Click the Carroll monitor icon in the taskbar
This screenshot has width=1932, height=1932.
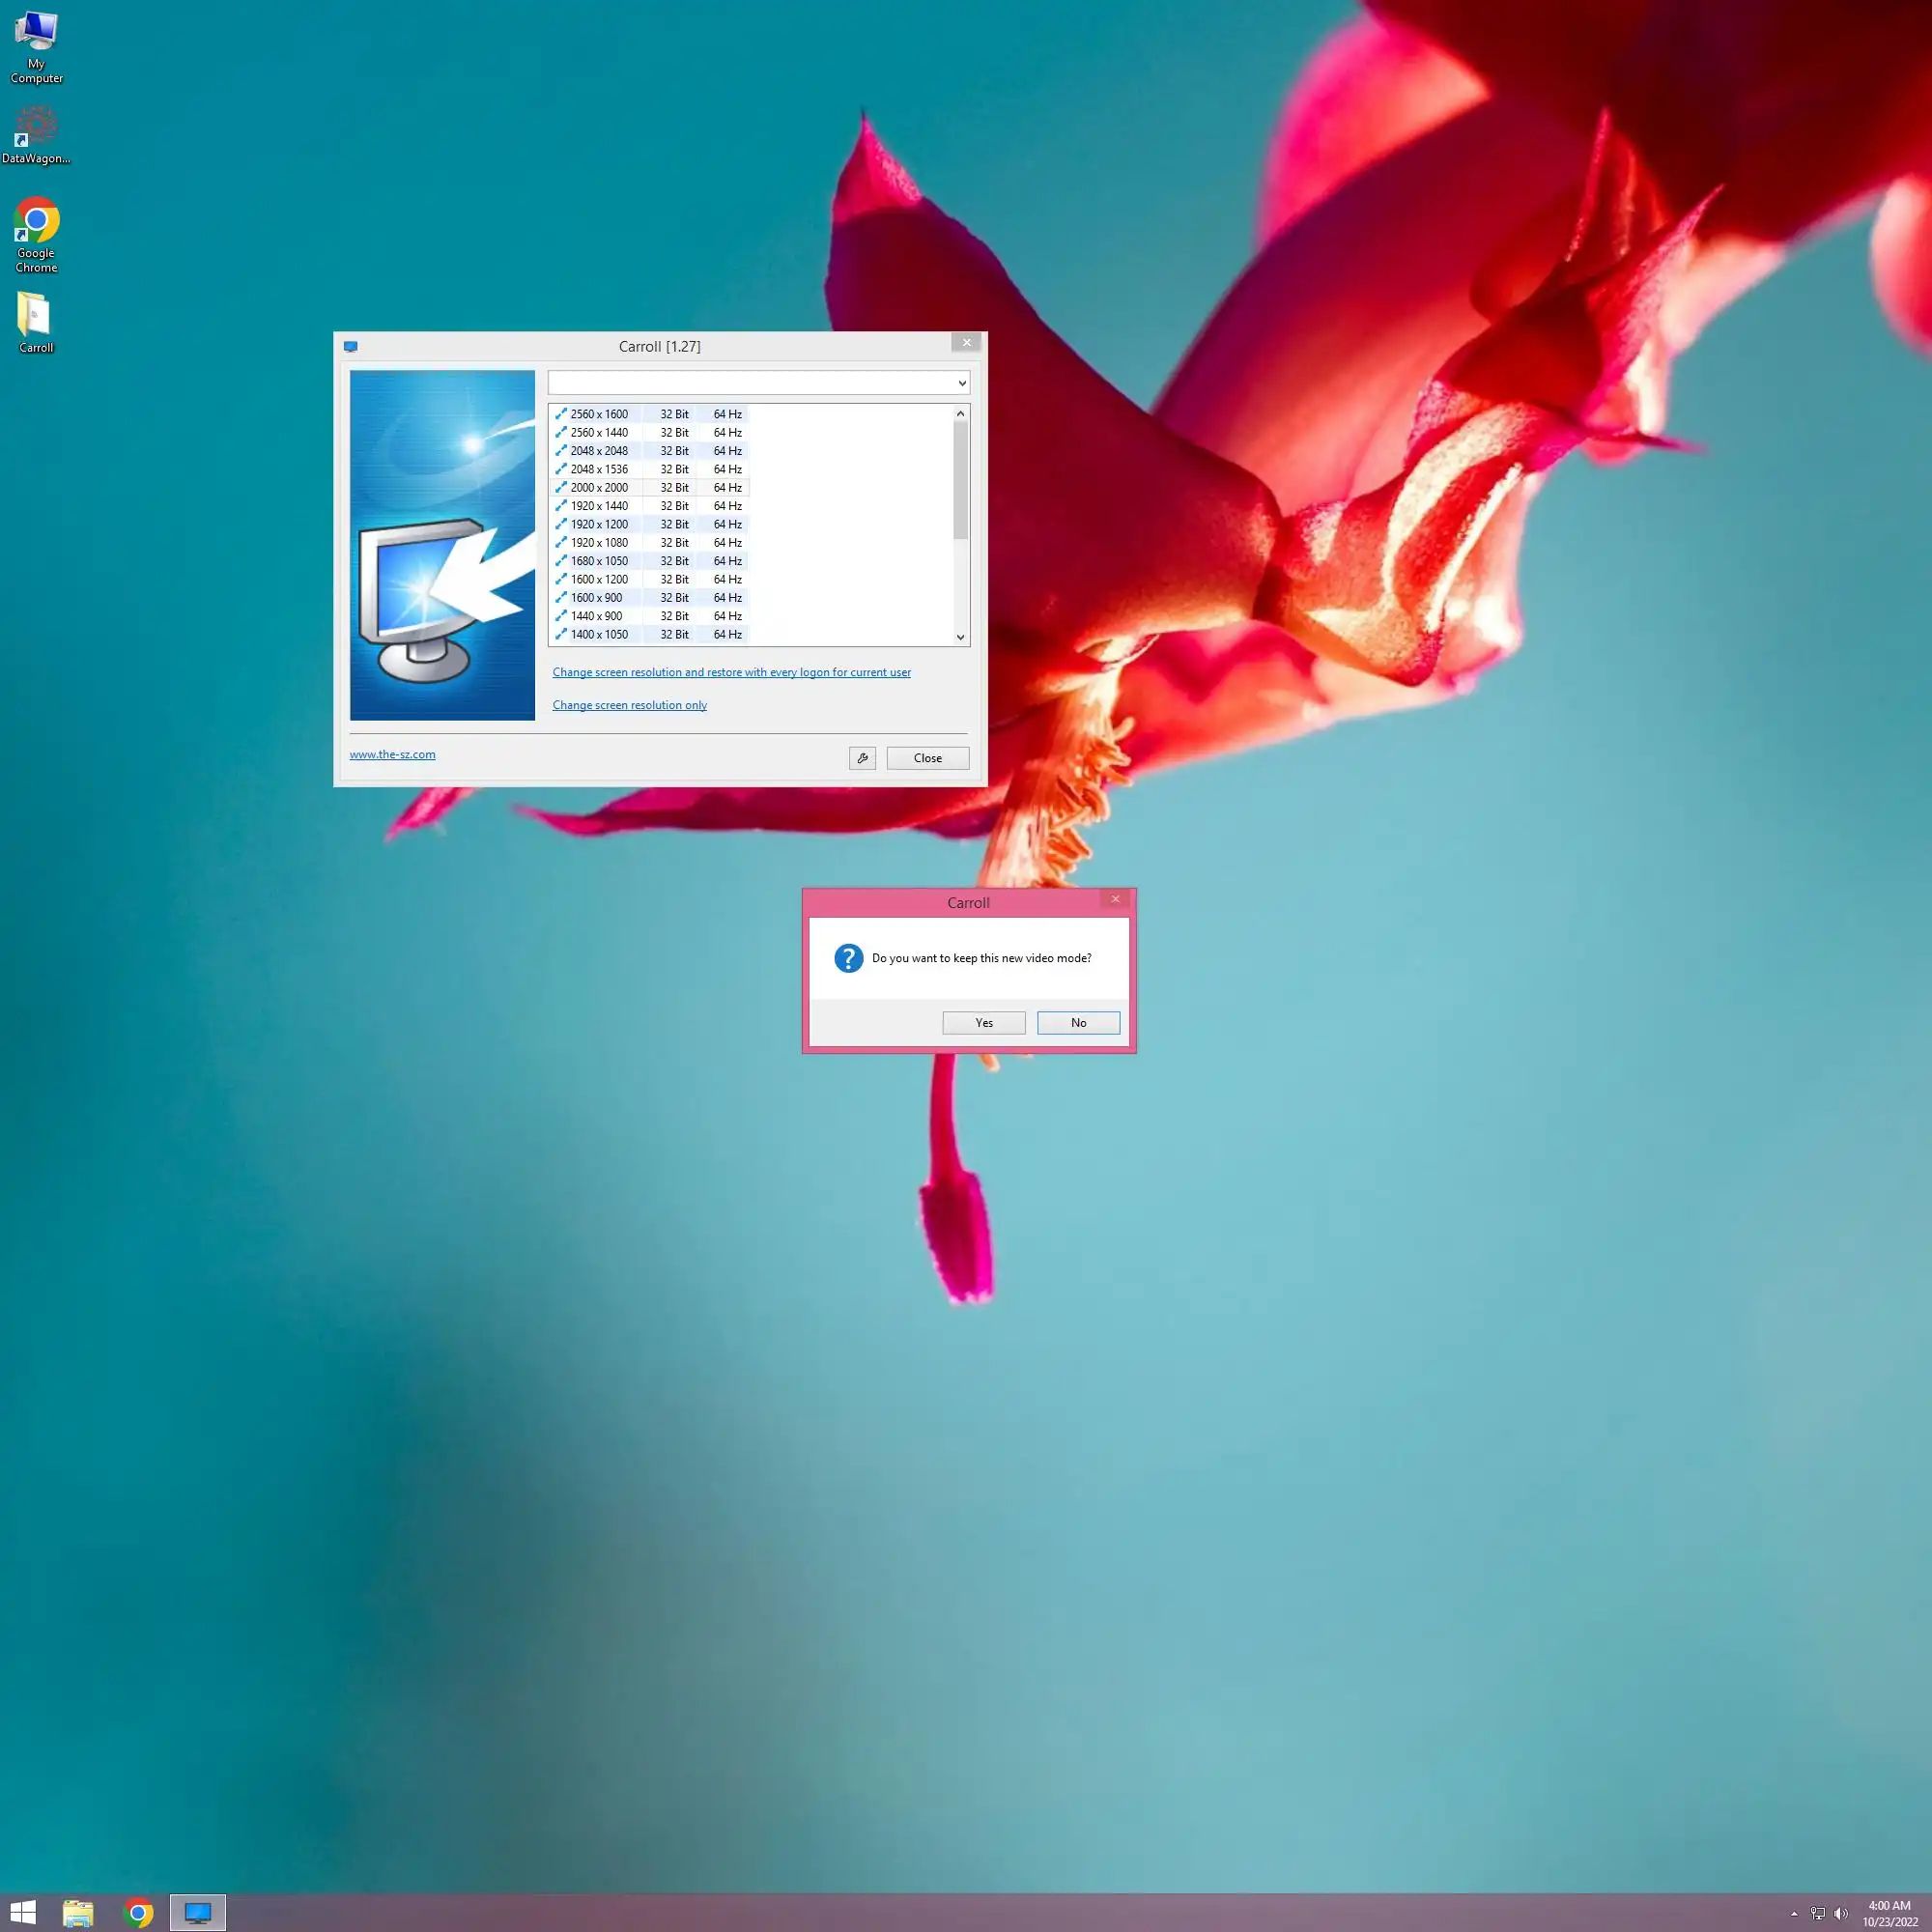(x=198, y=1913)
